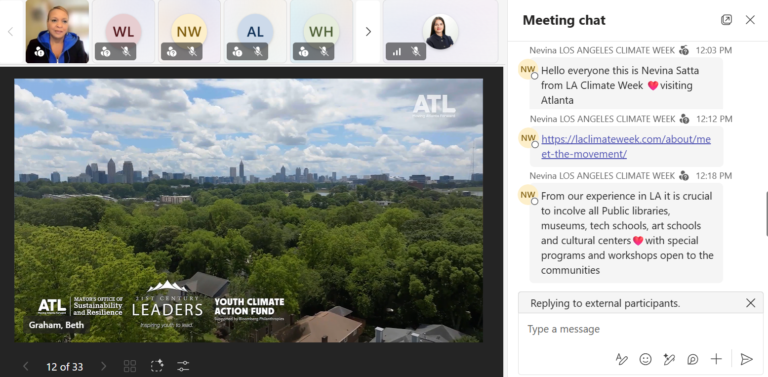Click NW avatar beside the 12:03 PM message

(528, 70)
